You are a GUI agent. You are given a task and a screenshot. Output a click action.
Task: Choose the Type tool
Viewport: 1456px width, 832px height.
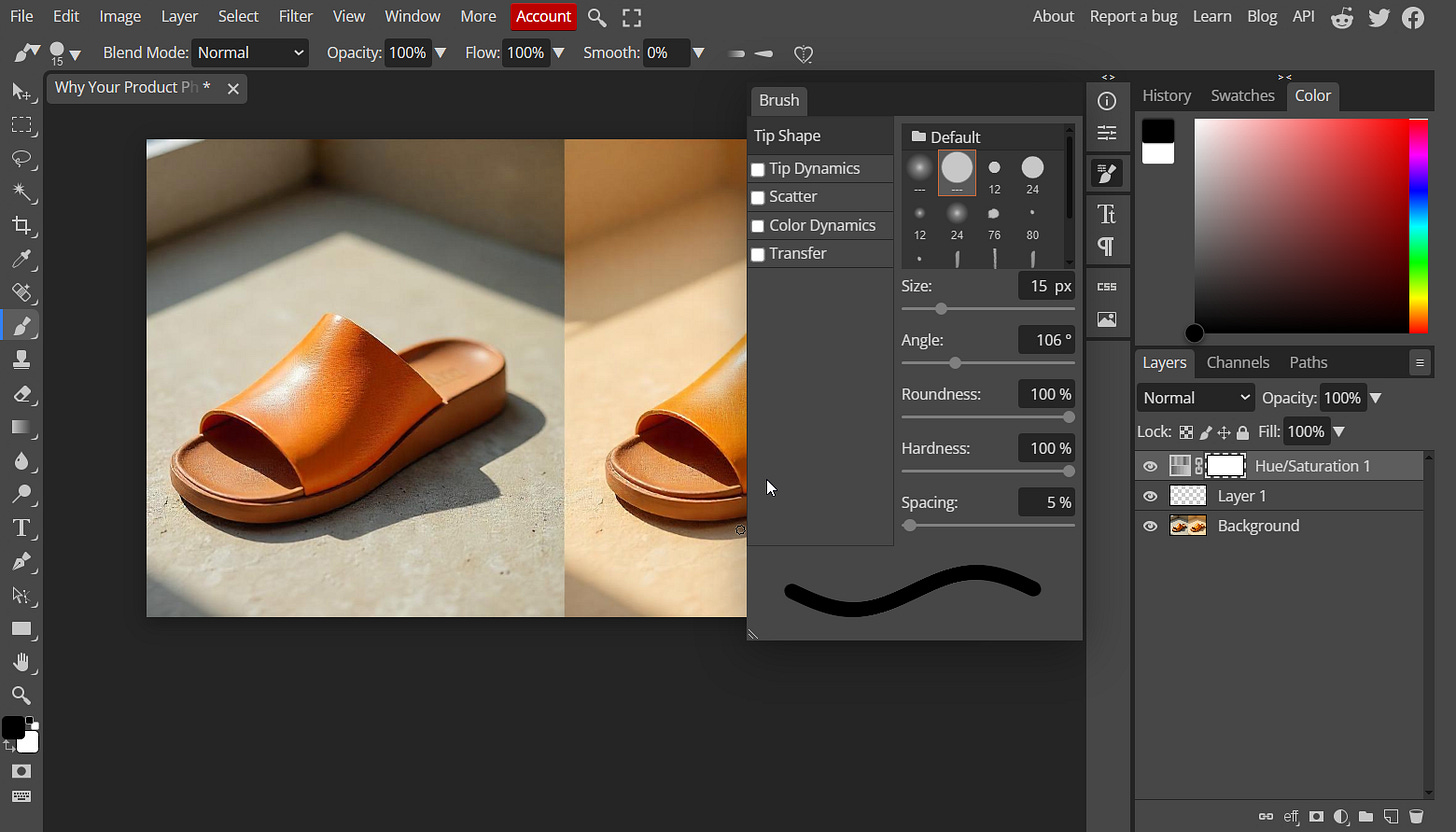coord(22,528)
